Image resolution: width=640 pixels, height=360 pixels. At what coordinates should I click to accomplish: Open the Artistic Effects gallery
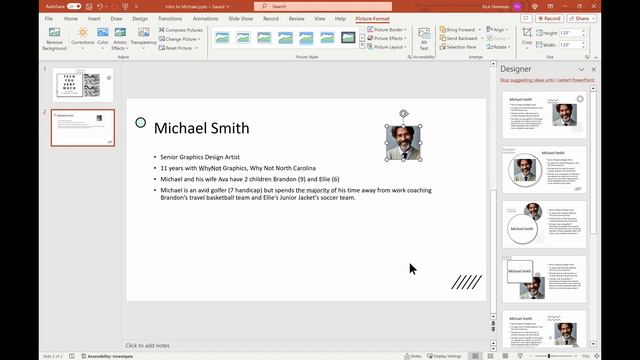(120, 39)
